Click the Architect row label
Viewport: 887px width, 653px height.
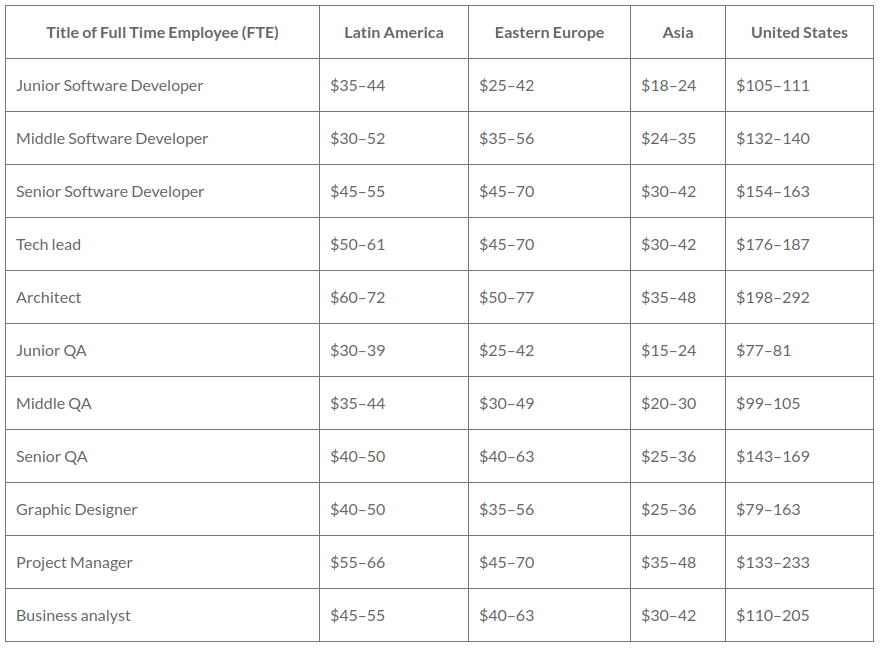click(49, 298)
